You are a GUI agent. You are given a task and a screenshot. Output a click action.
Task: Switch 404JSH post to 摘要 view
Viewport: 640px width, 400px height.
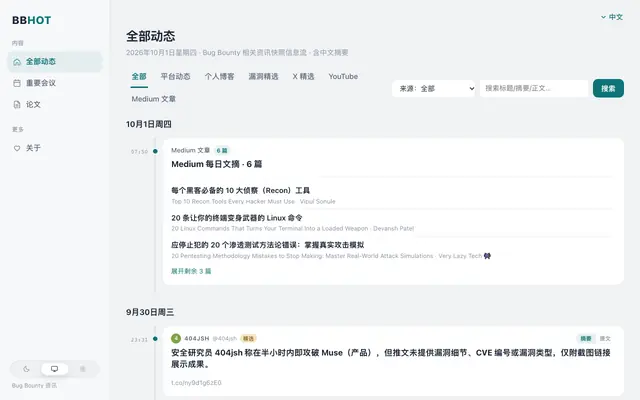[586, 338]
